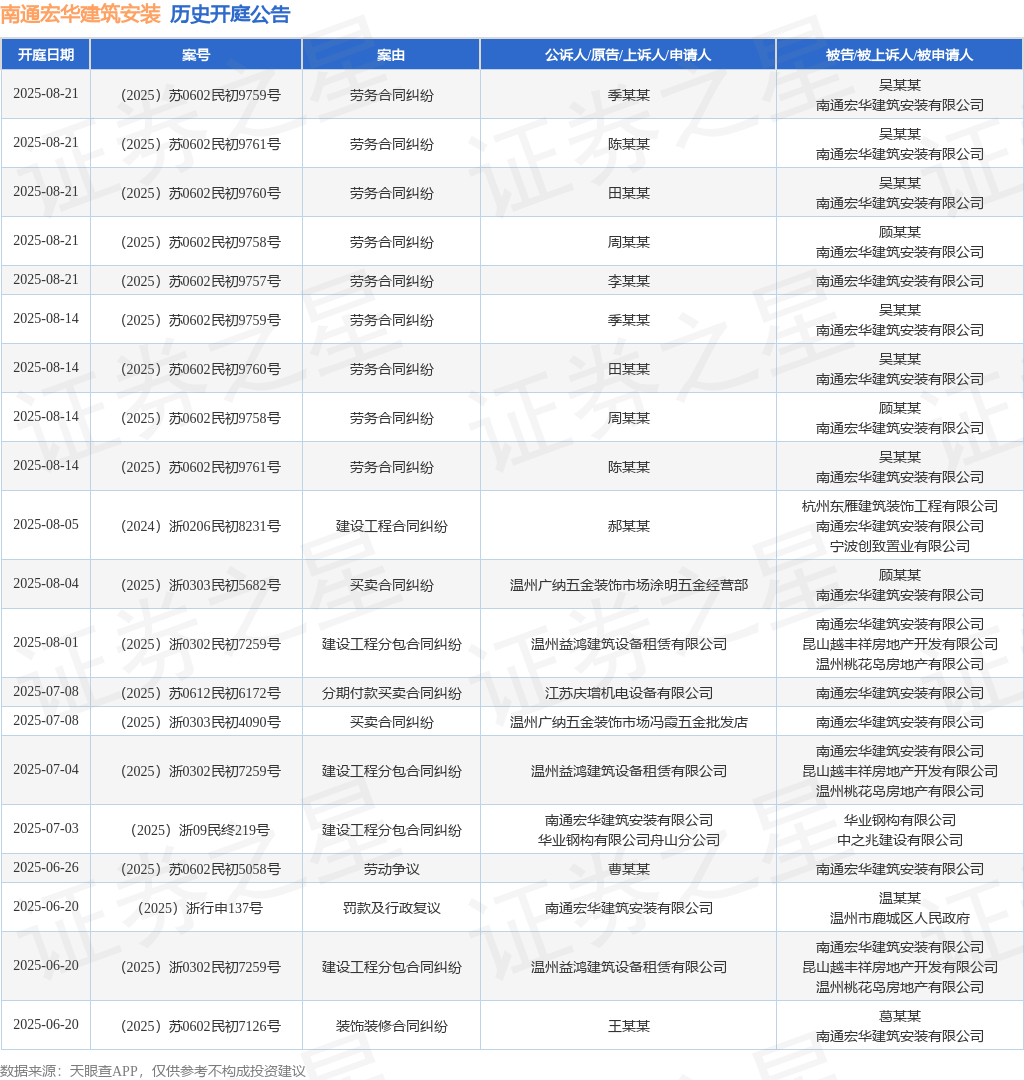Open the 南通宏华建筑安装 title link

(x=81, y=14)
